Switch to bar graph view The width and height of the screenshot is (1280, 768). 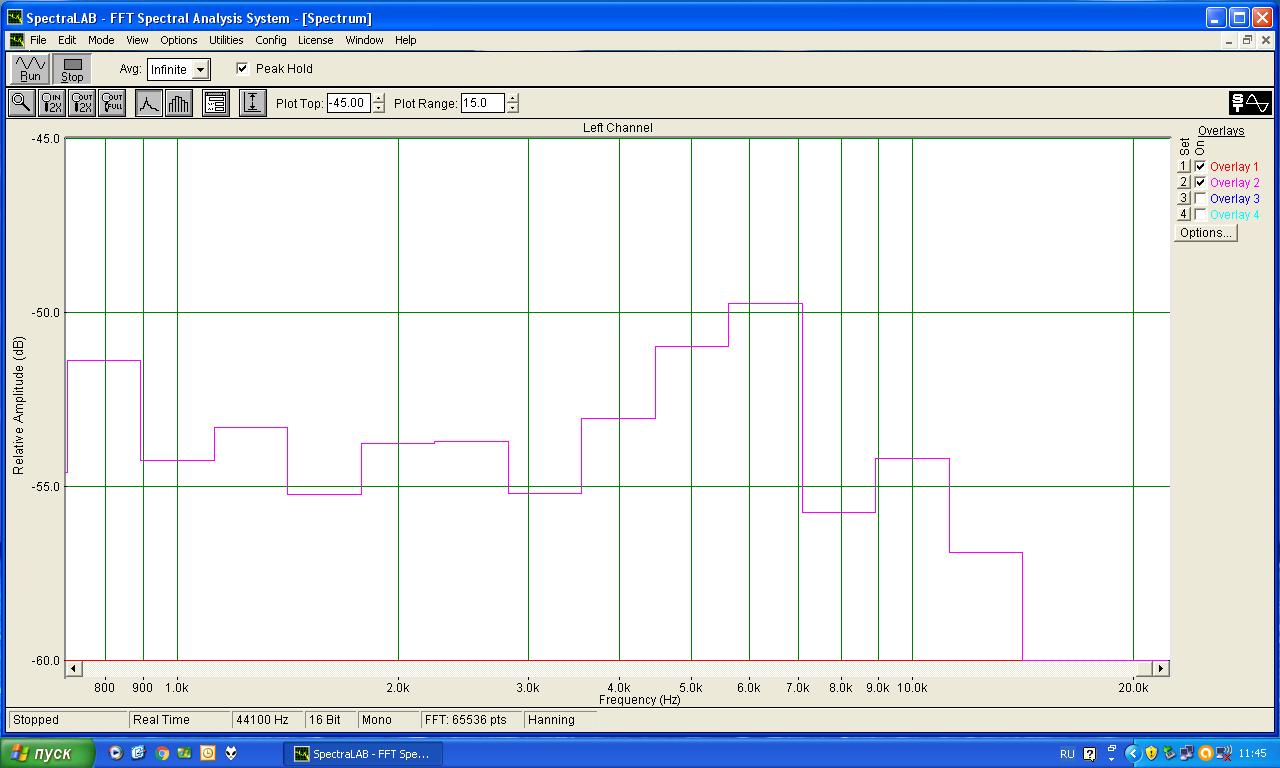(x=179, y=103)
